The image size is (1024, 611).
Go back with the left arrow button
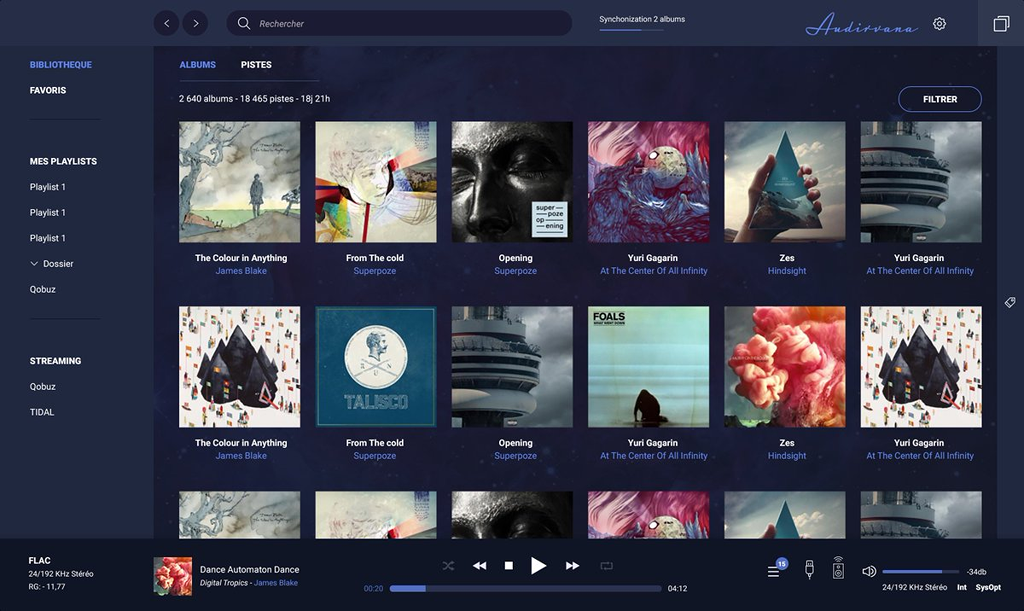pos(167,24)
